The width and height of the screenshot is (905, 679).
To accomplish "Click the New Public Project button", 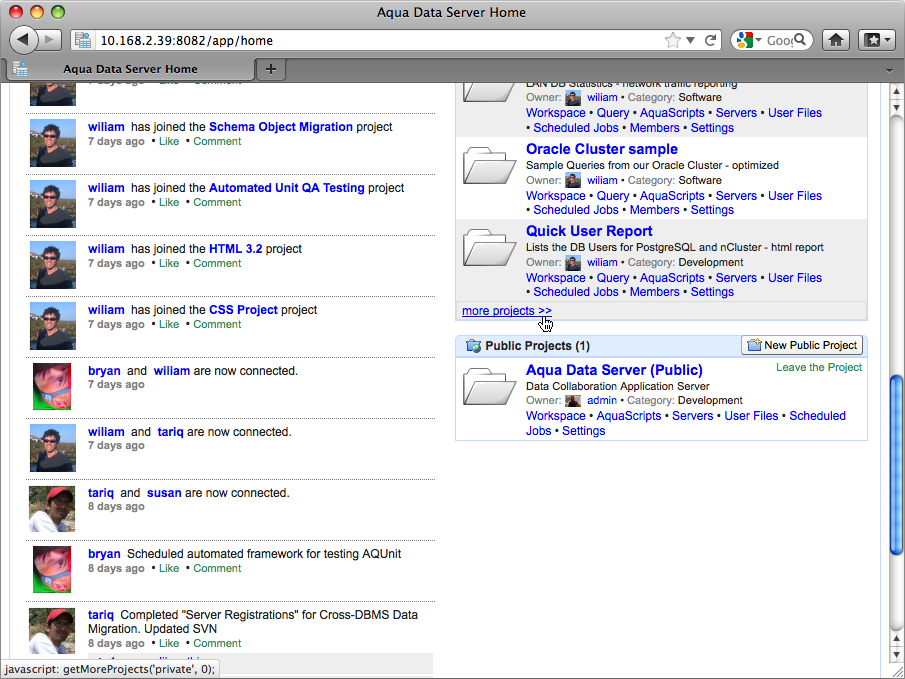I will pos(802,345).
